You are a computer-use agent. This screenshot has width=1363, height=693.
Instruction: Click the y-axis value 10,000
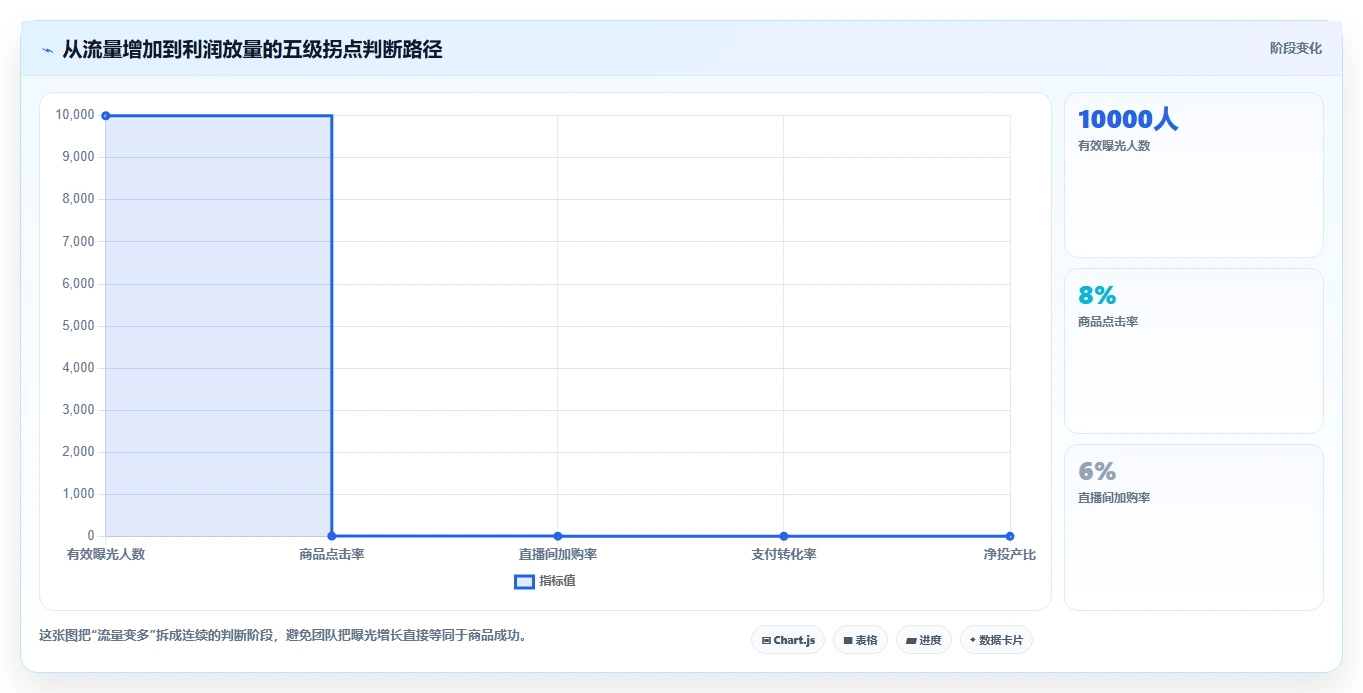pyautogui.click(x=75, y=115)
